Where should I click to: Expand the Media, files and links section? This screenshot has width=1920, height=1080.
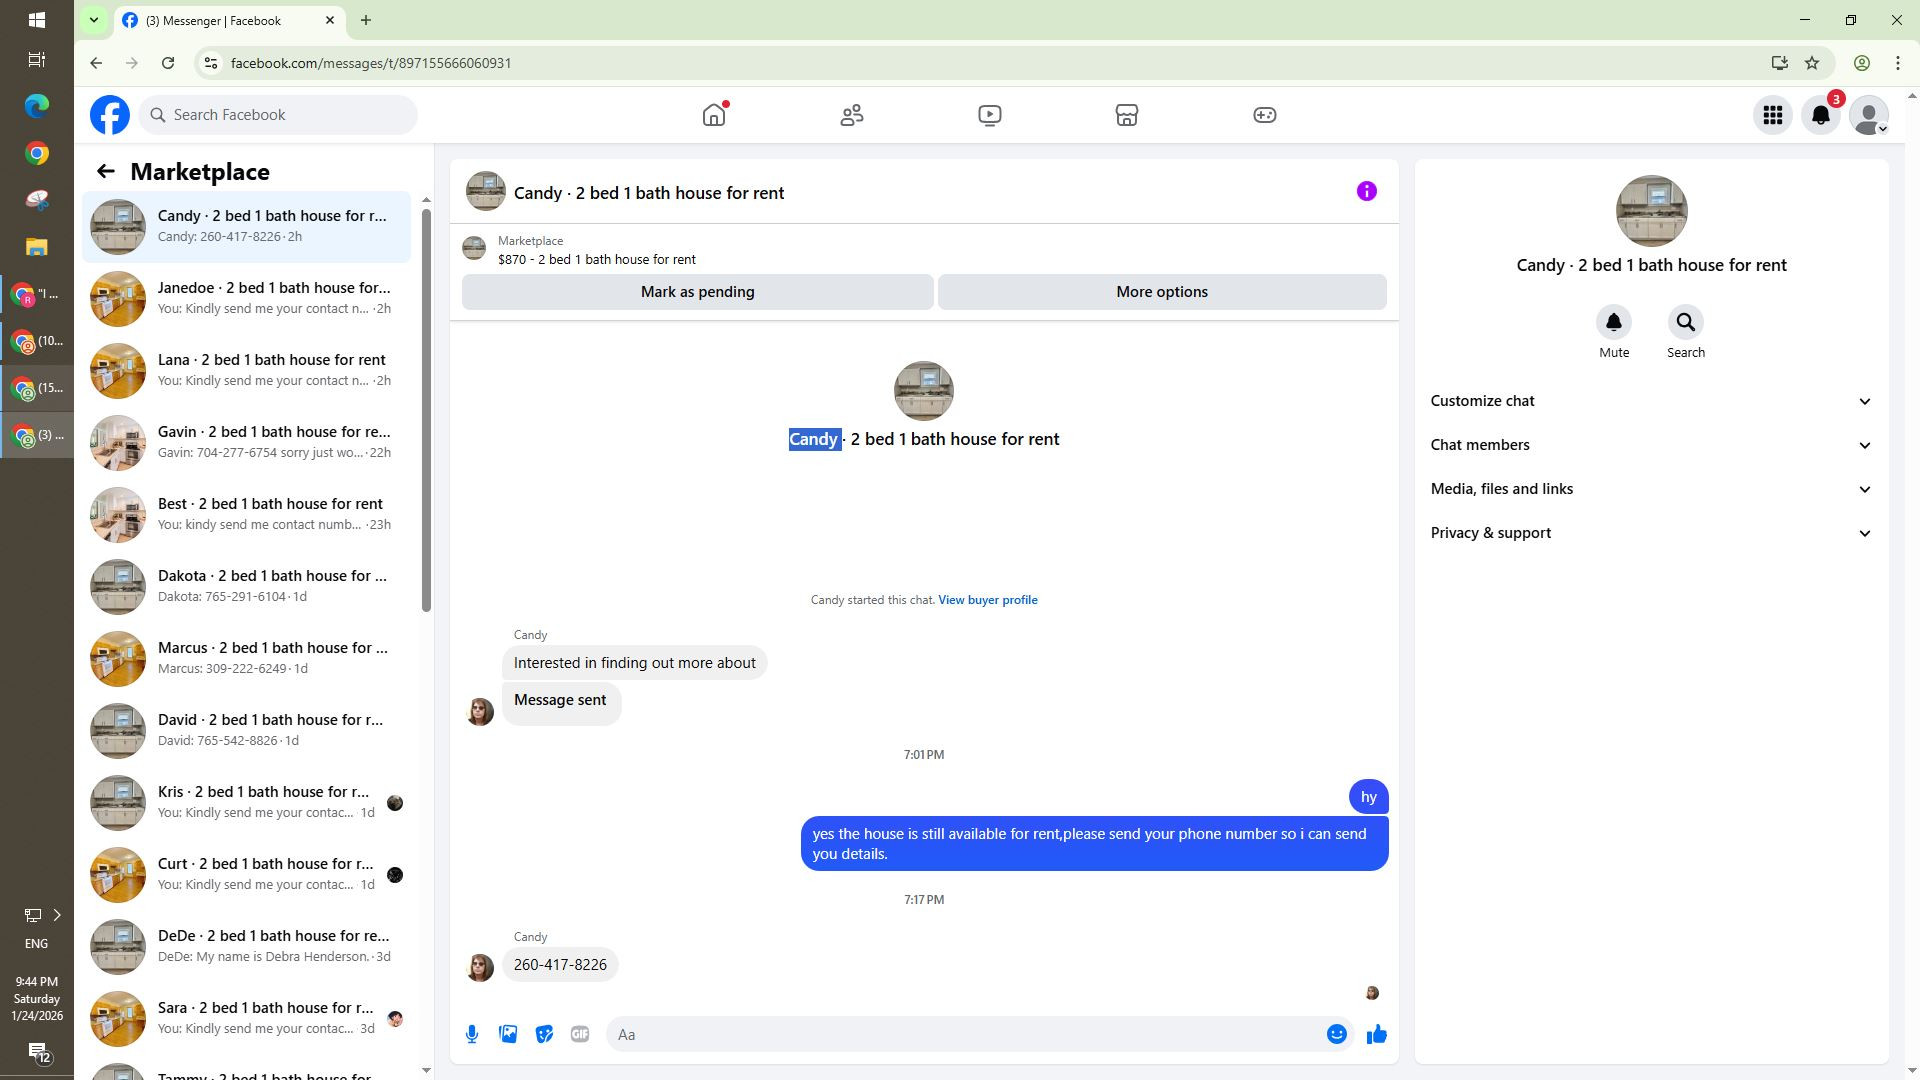1650,489
